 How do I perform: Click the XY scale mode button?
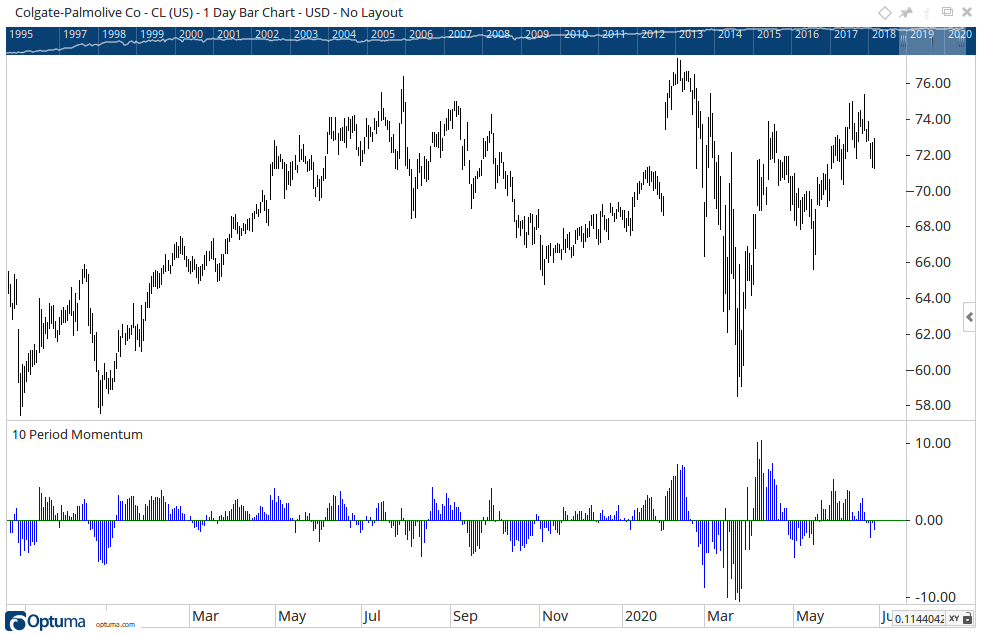954,619
